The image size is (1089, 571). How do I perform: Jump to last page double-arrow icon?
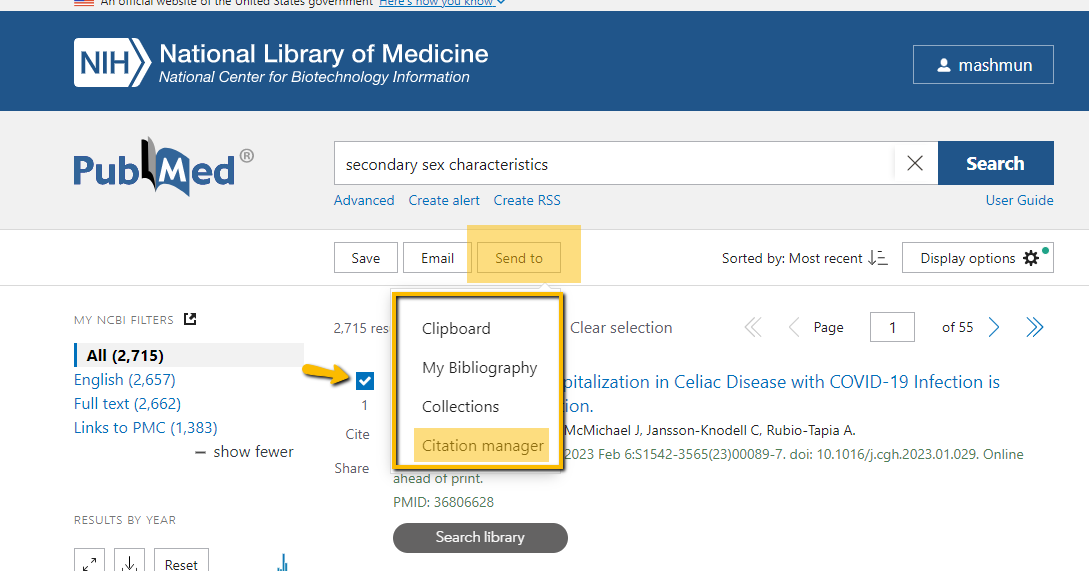point(1035,327)
